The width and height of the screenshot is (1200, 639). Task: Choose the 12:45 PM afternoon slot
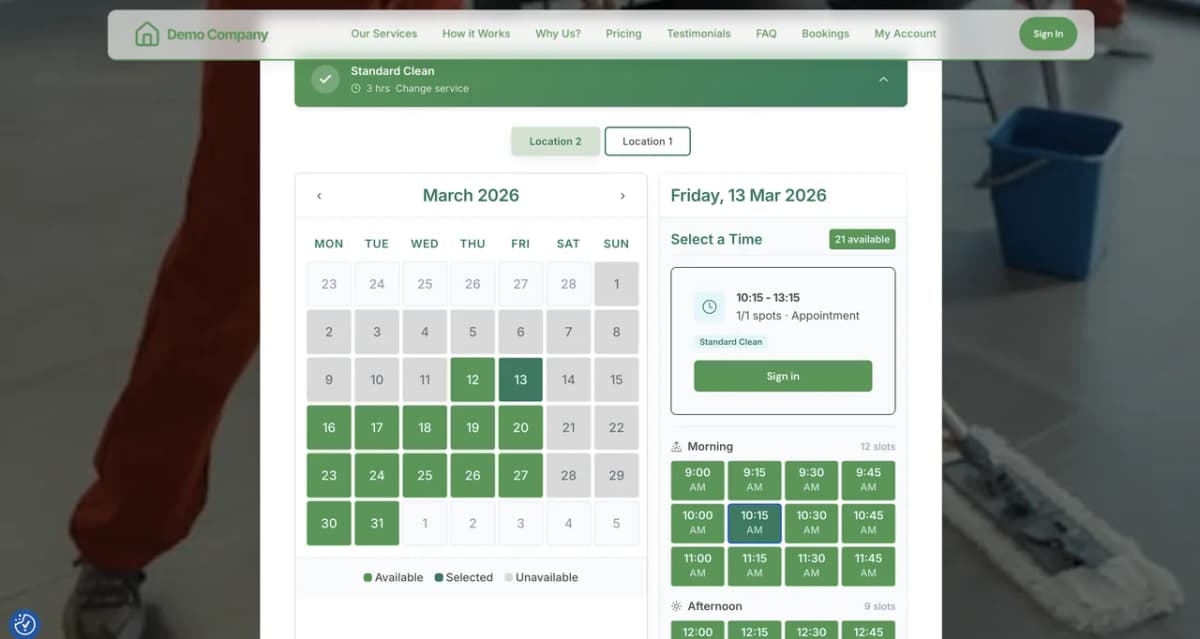tap(869, 631)
